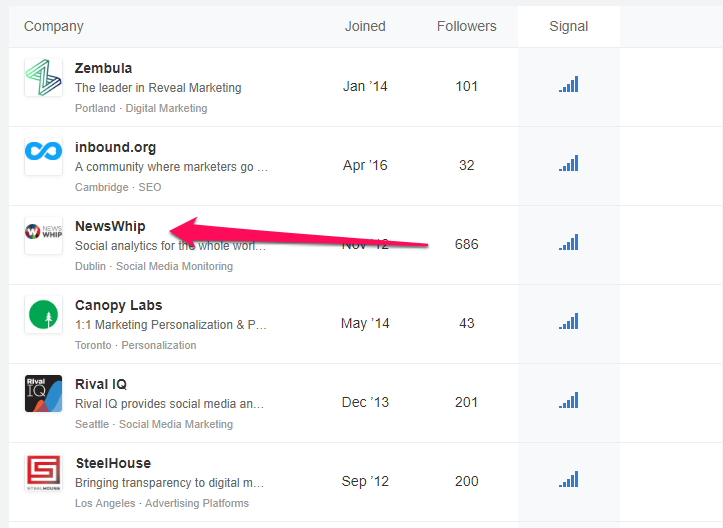Click the Social Media Monitoring tag

[x=174, y=266]
